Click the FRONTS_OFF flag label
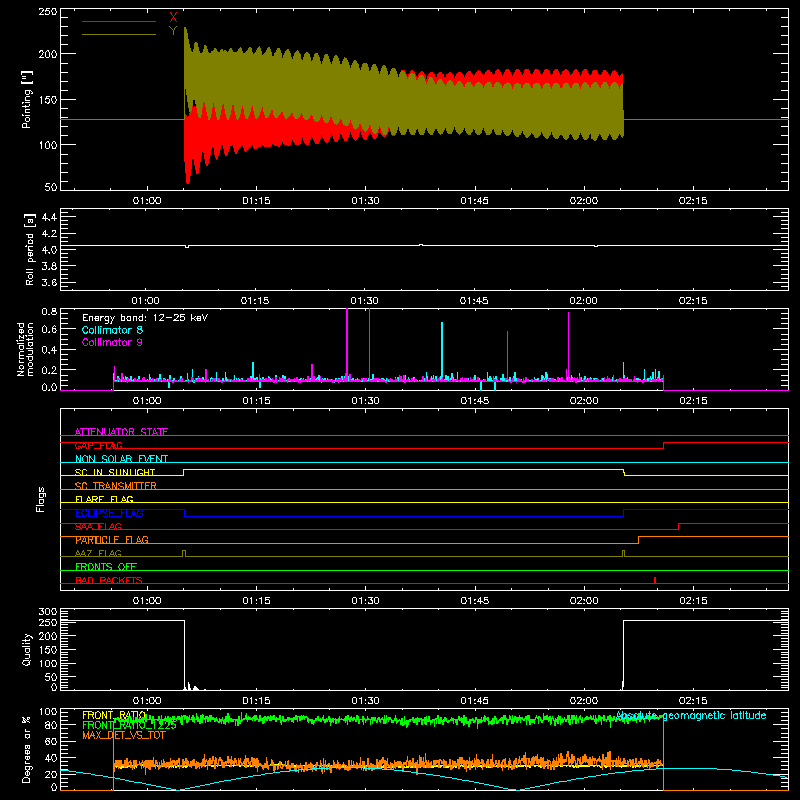 click(106, 567)
